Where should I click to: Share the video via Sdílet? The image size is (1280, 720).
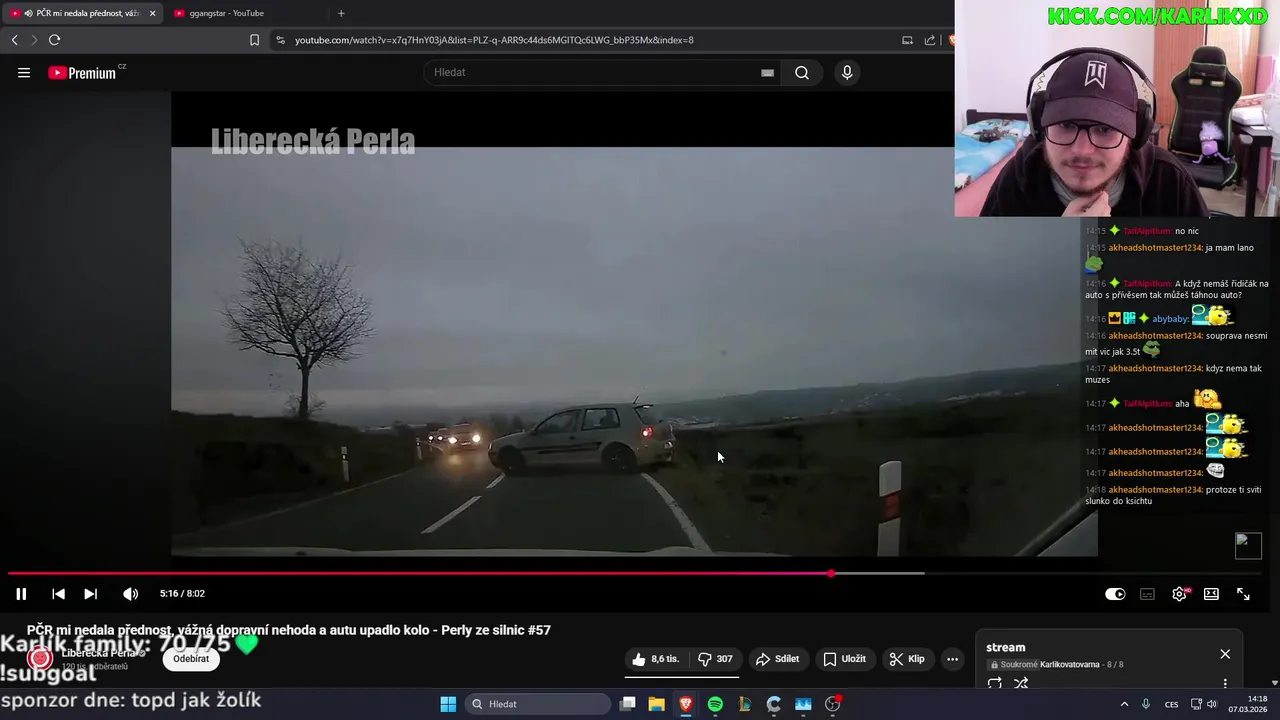click(x=778, y=659)
